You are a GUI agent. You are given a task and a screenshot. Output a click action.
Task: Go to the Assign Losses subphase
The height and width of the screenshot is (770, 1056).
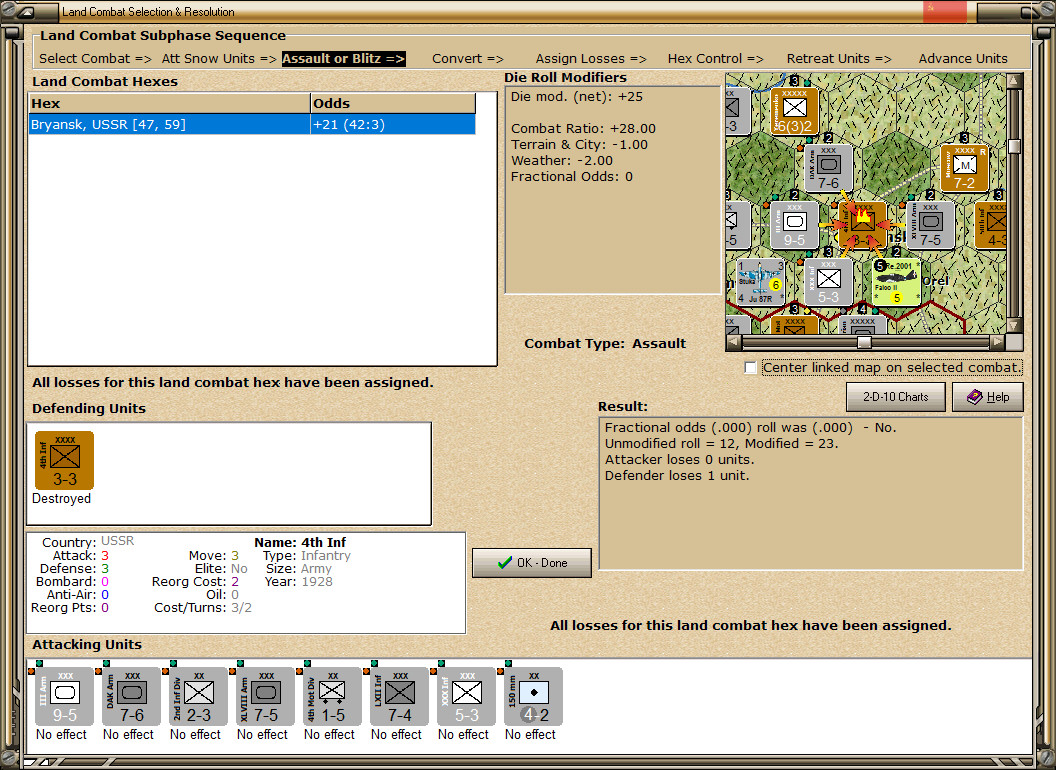[591, 59]
